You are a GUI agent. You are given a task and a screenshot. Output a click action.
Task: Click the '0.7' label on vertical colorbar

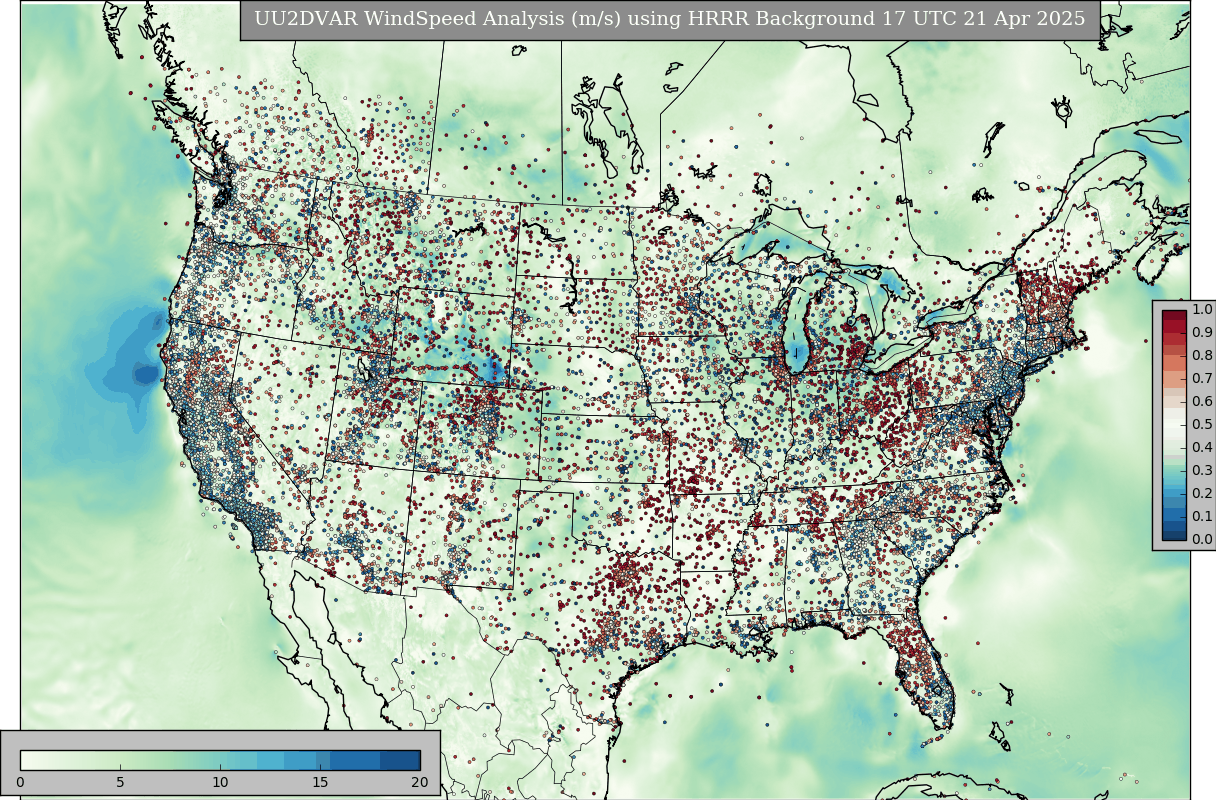pyautogui.click(x=1202, y=378)
